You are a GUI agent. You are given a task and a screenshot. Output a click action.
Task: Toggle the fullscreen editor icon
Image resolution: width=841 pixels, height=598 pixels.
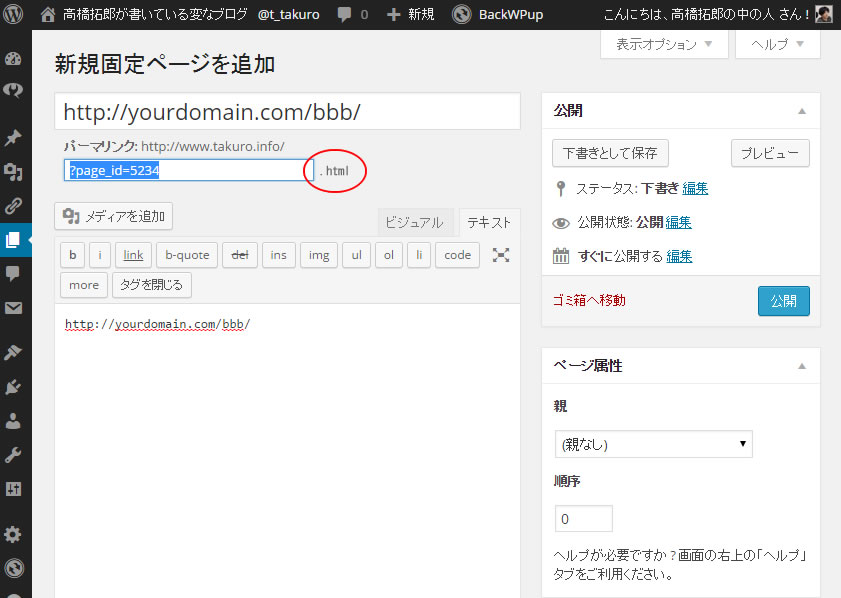coord(501,255)
